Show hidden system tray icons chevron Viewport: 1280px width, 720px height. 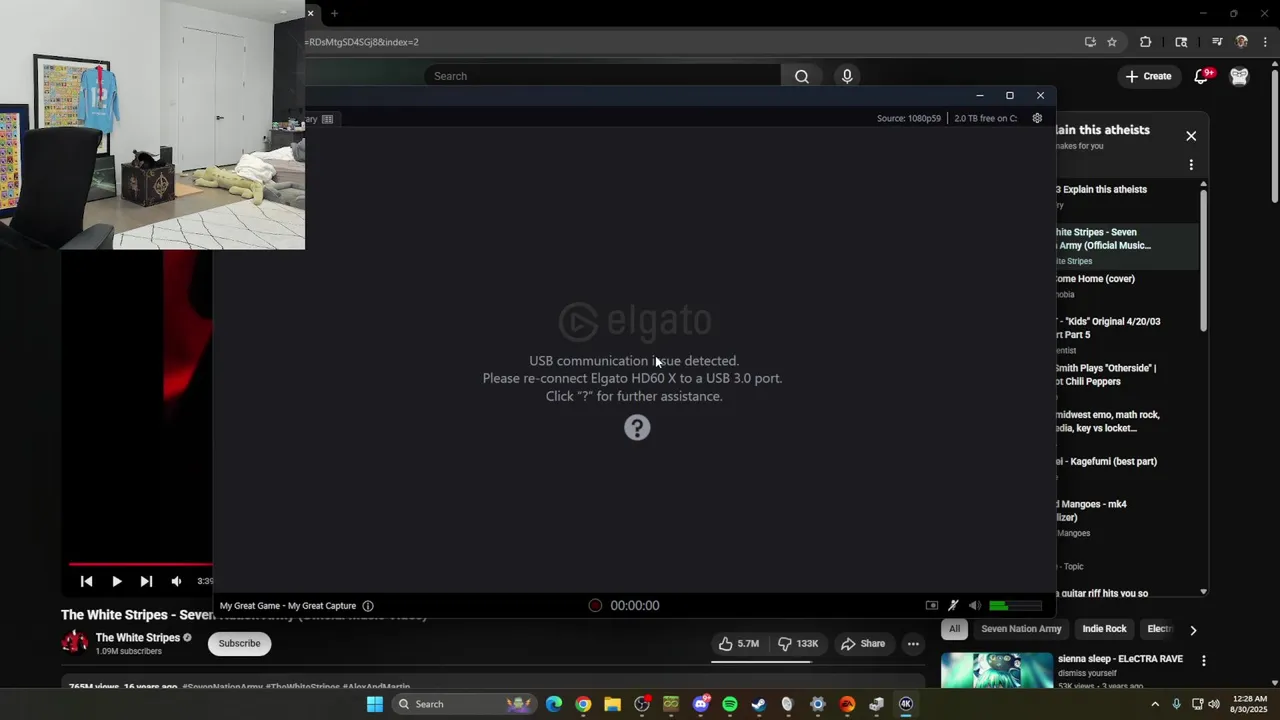(1155, 704)
